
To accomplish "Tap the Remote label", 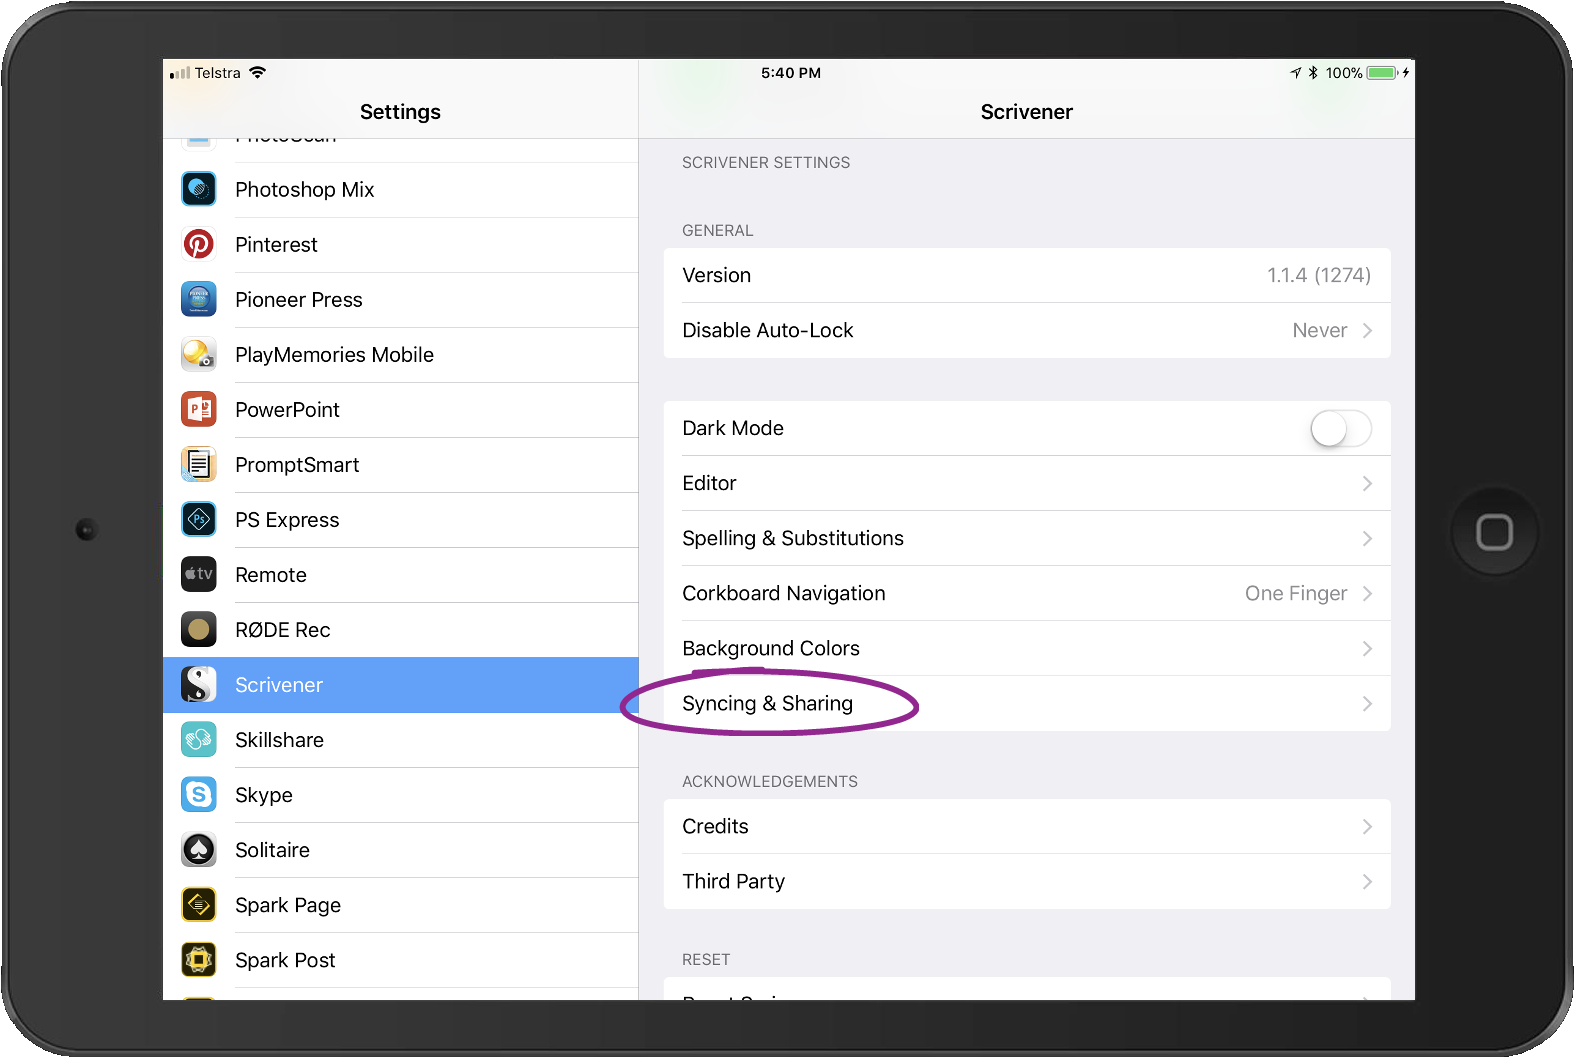I will point(271,575).
